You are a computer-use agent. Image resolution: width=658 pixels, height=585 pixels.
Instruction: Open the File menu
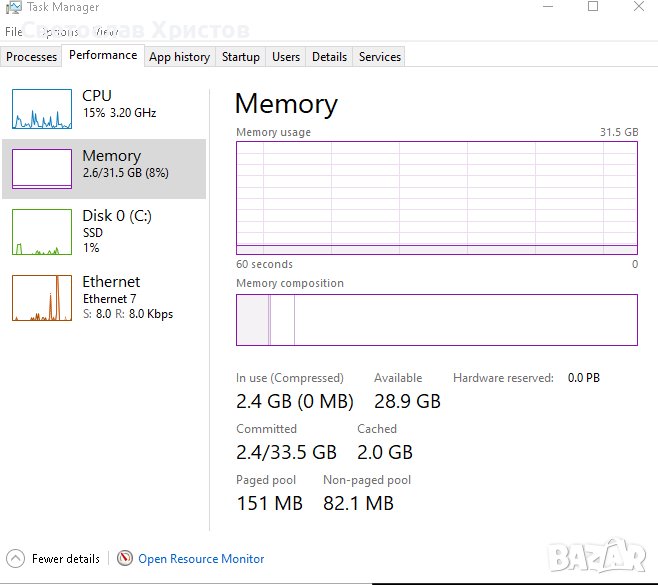click(x=13, y=32)
